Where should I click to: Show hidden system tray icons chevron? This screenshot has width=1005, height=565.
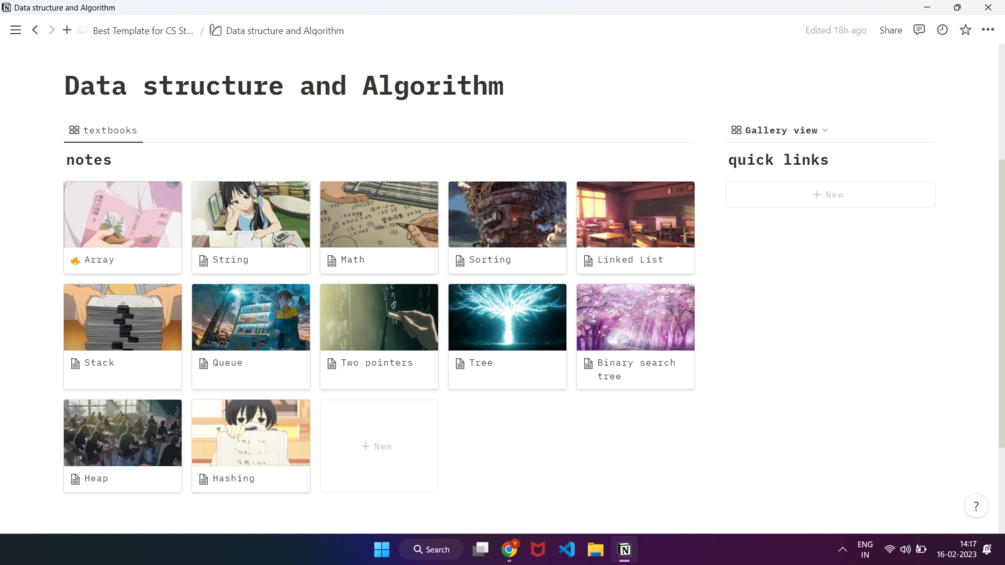842,549
